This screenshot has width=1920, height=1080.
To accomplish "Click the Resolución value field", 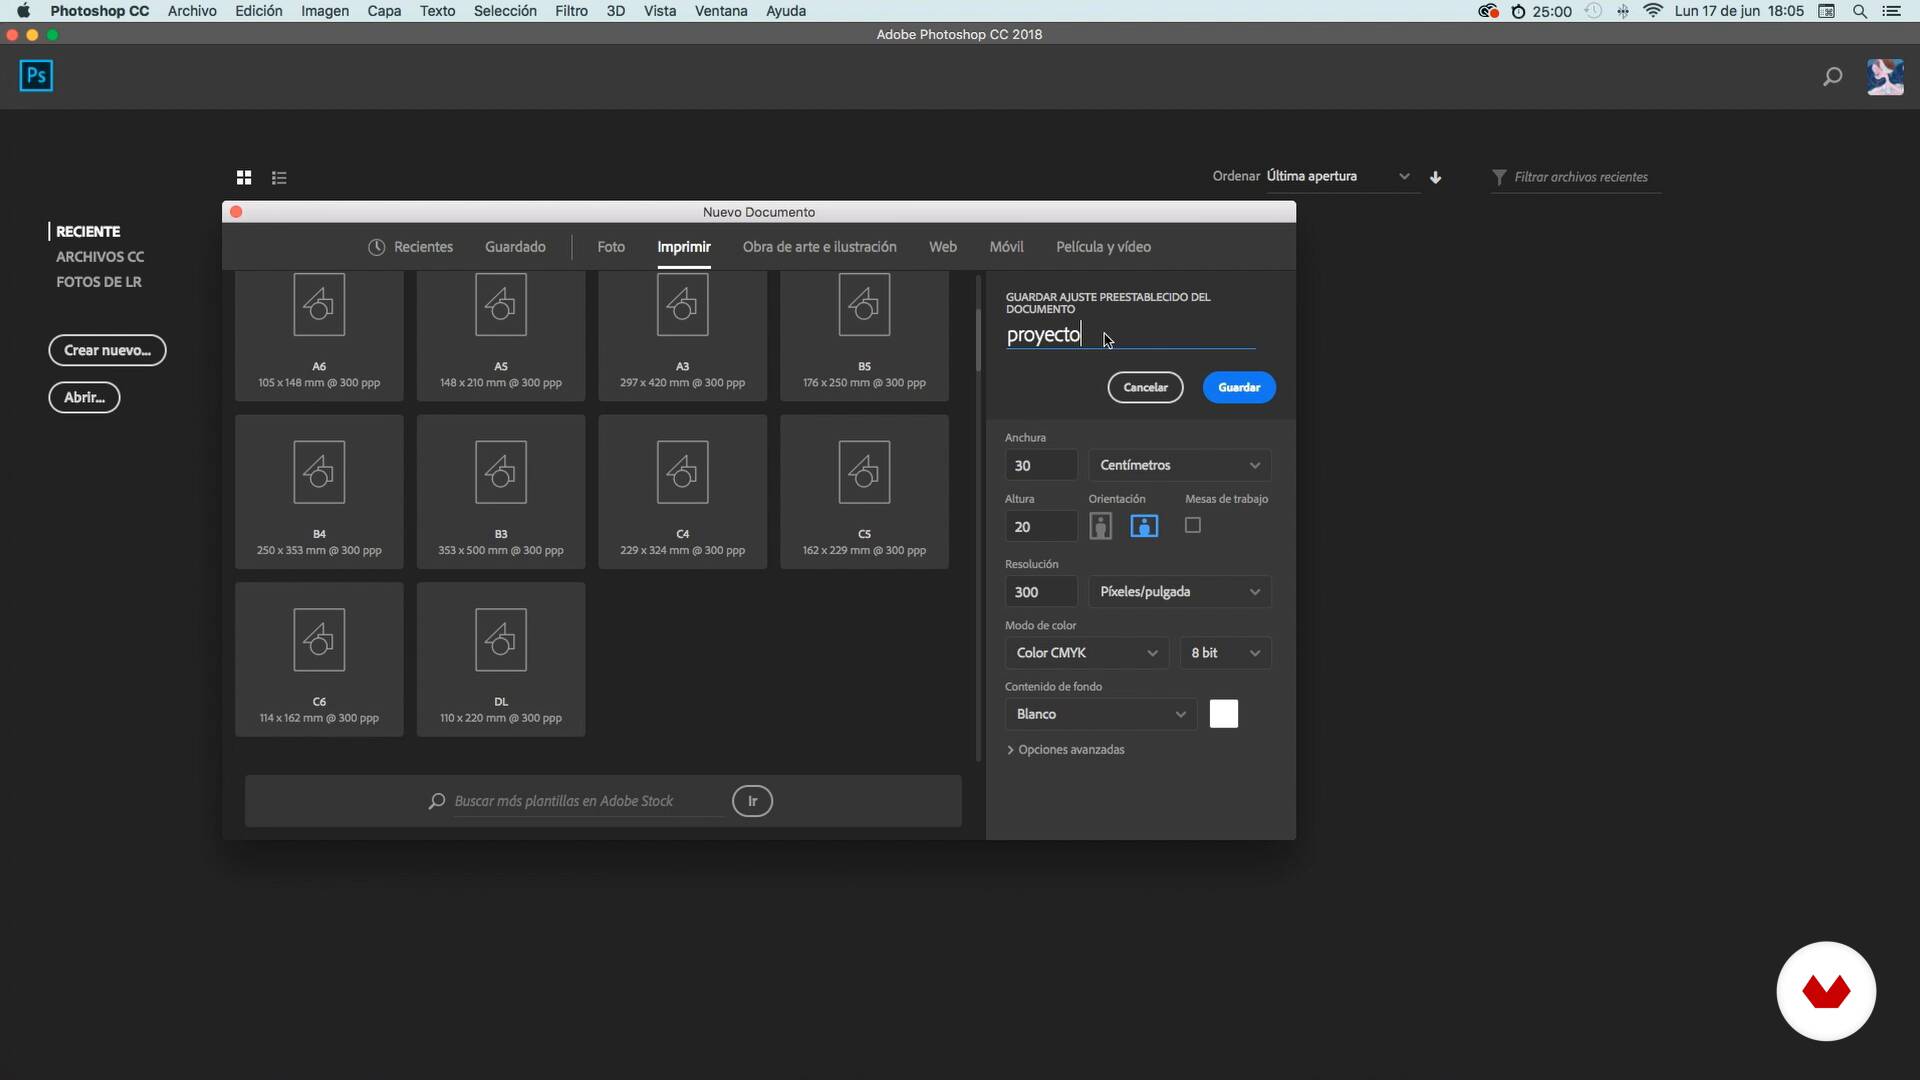I will [1041, 592].
